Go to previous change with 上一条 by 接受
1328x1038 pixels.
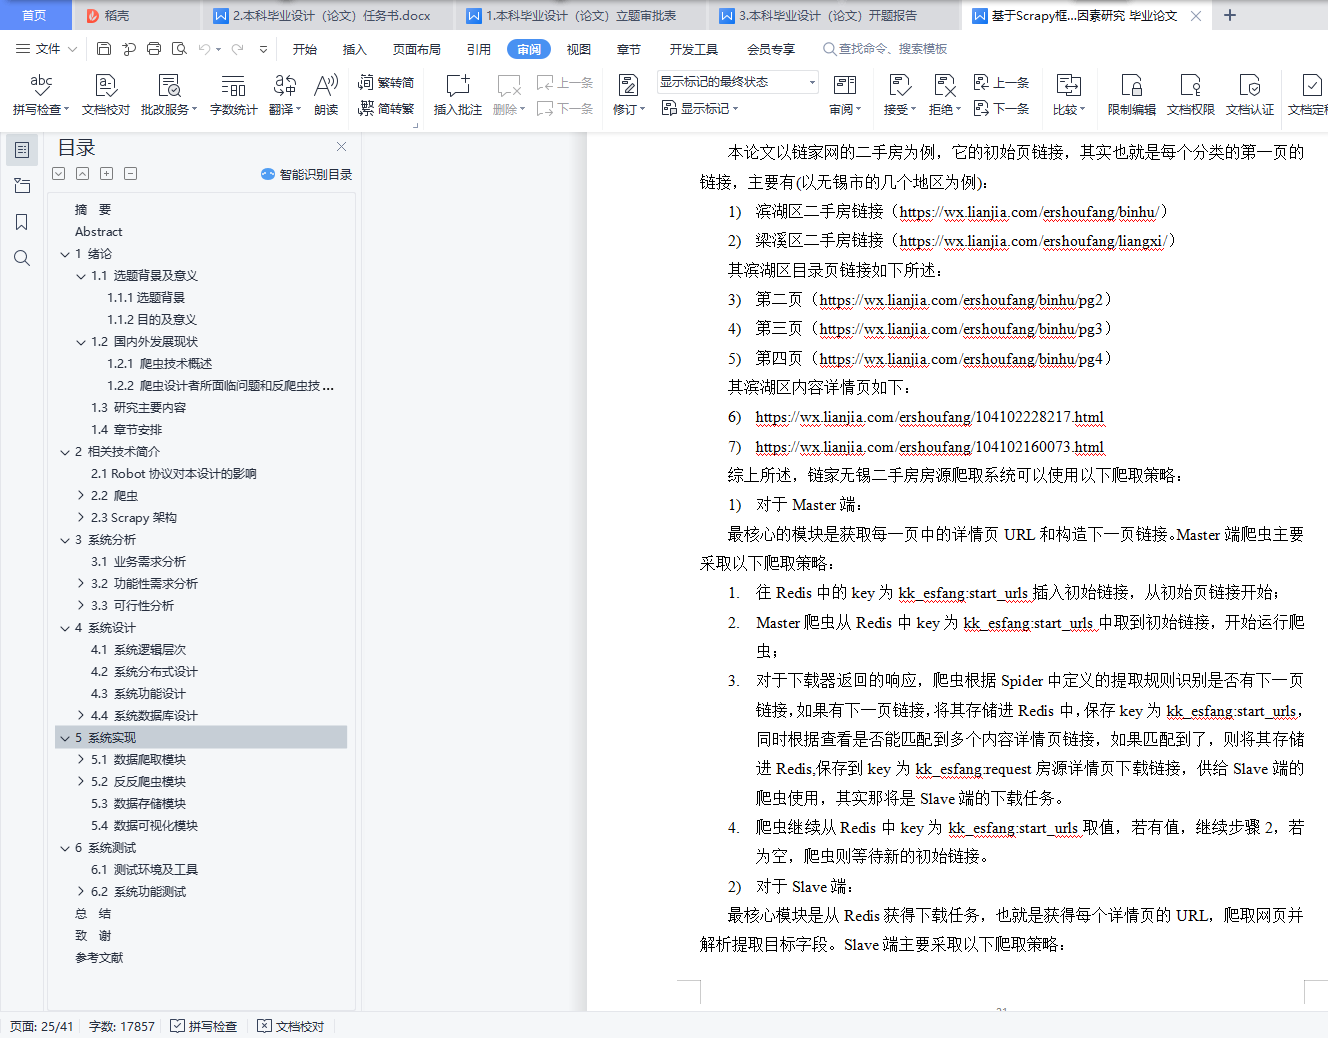pyautogui.click(x=1002, y=83)
